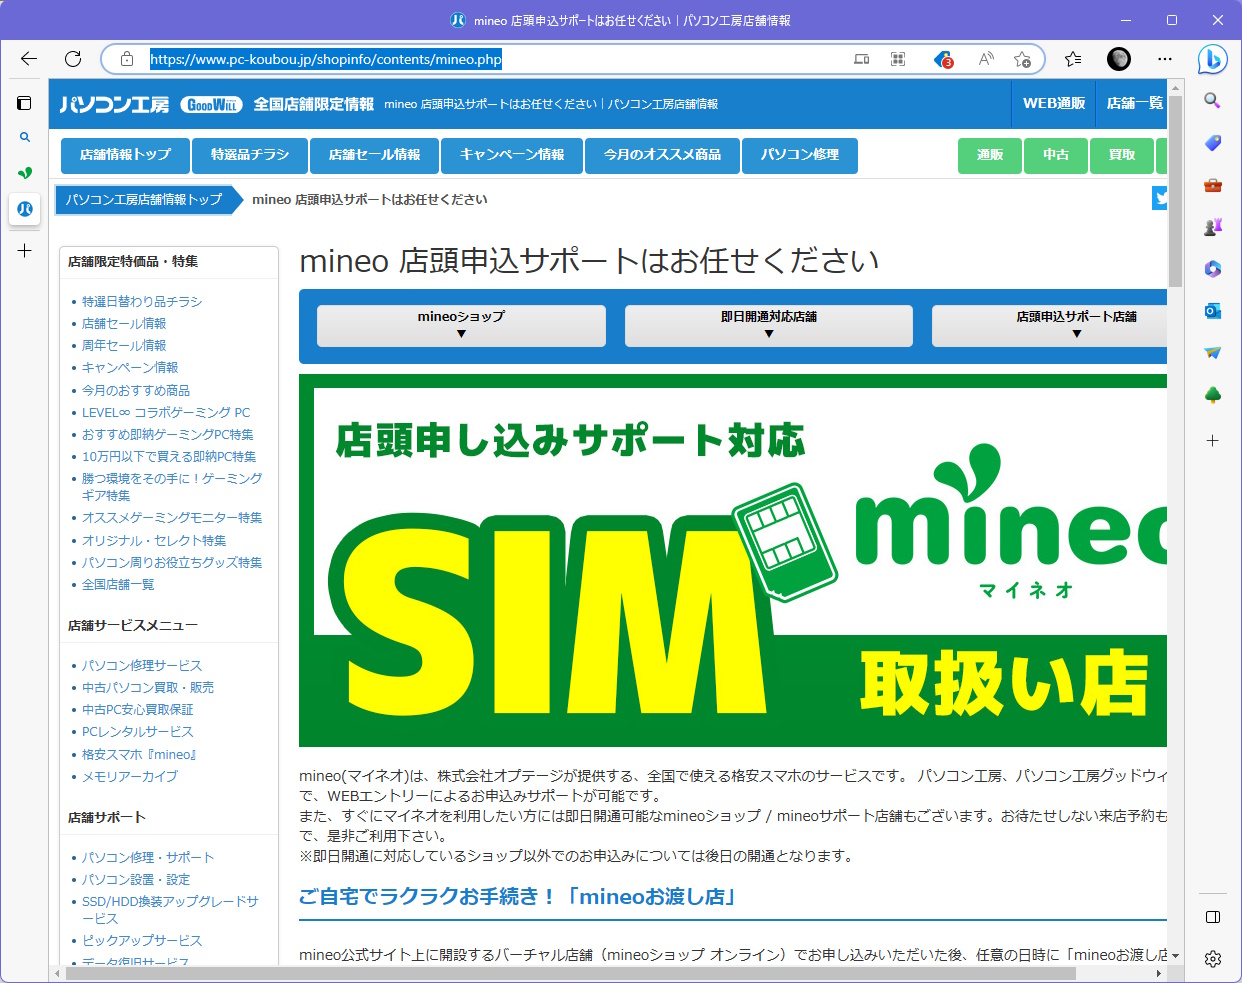
Task: Open Edge settings and more menu
Action: click(x=1165, y=59)
